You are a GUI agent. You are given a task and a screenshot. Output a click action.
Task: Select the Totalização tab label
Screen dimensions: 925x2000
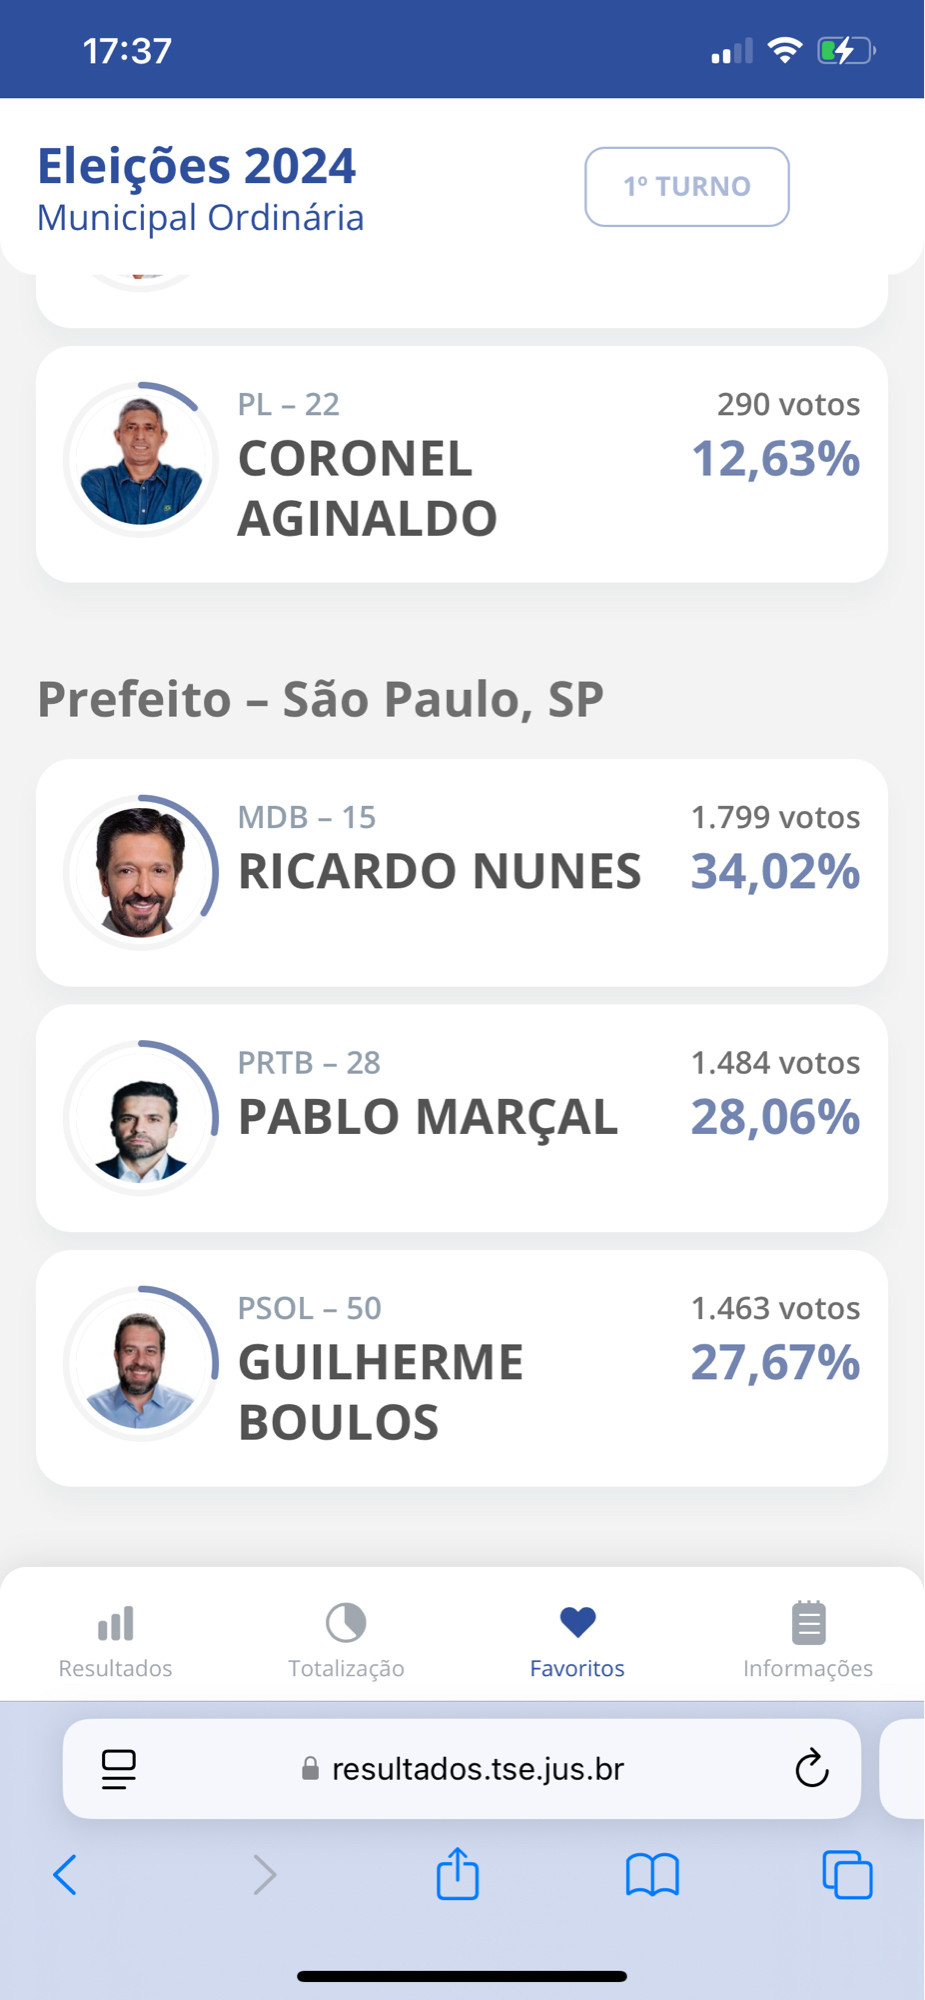tap(346, 1668)
